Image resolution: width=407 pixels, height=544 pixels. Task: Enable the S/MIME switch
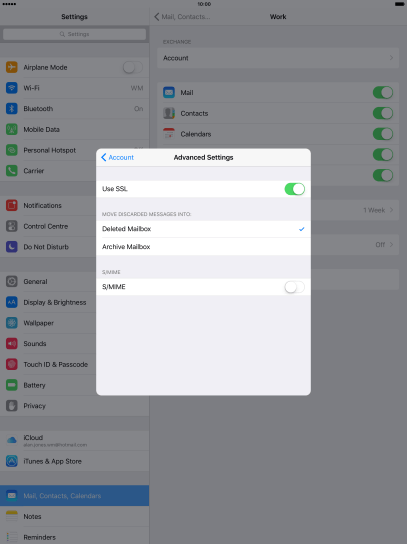pos(295,287)
